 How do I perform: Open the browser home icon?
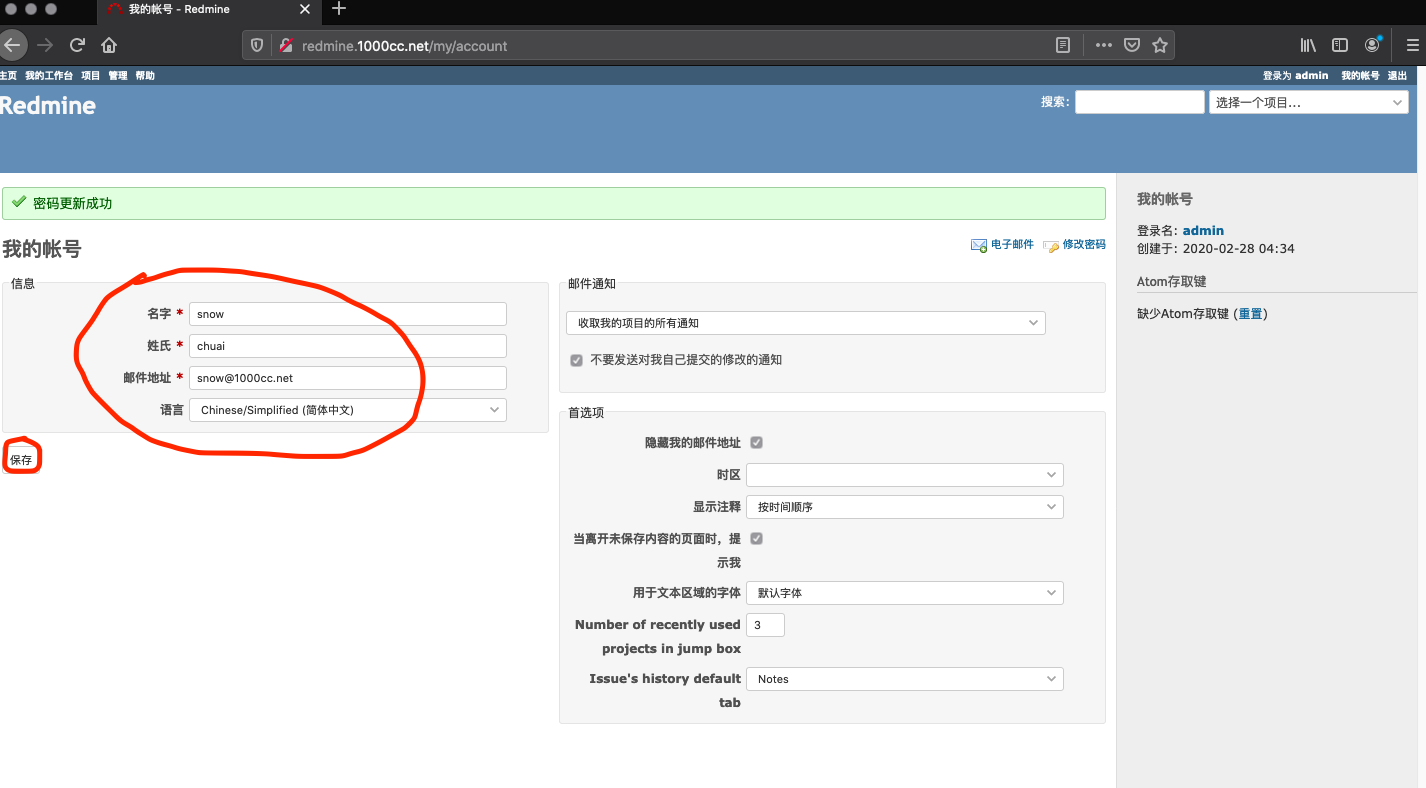click(109, 45)
